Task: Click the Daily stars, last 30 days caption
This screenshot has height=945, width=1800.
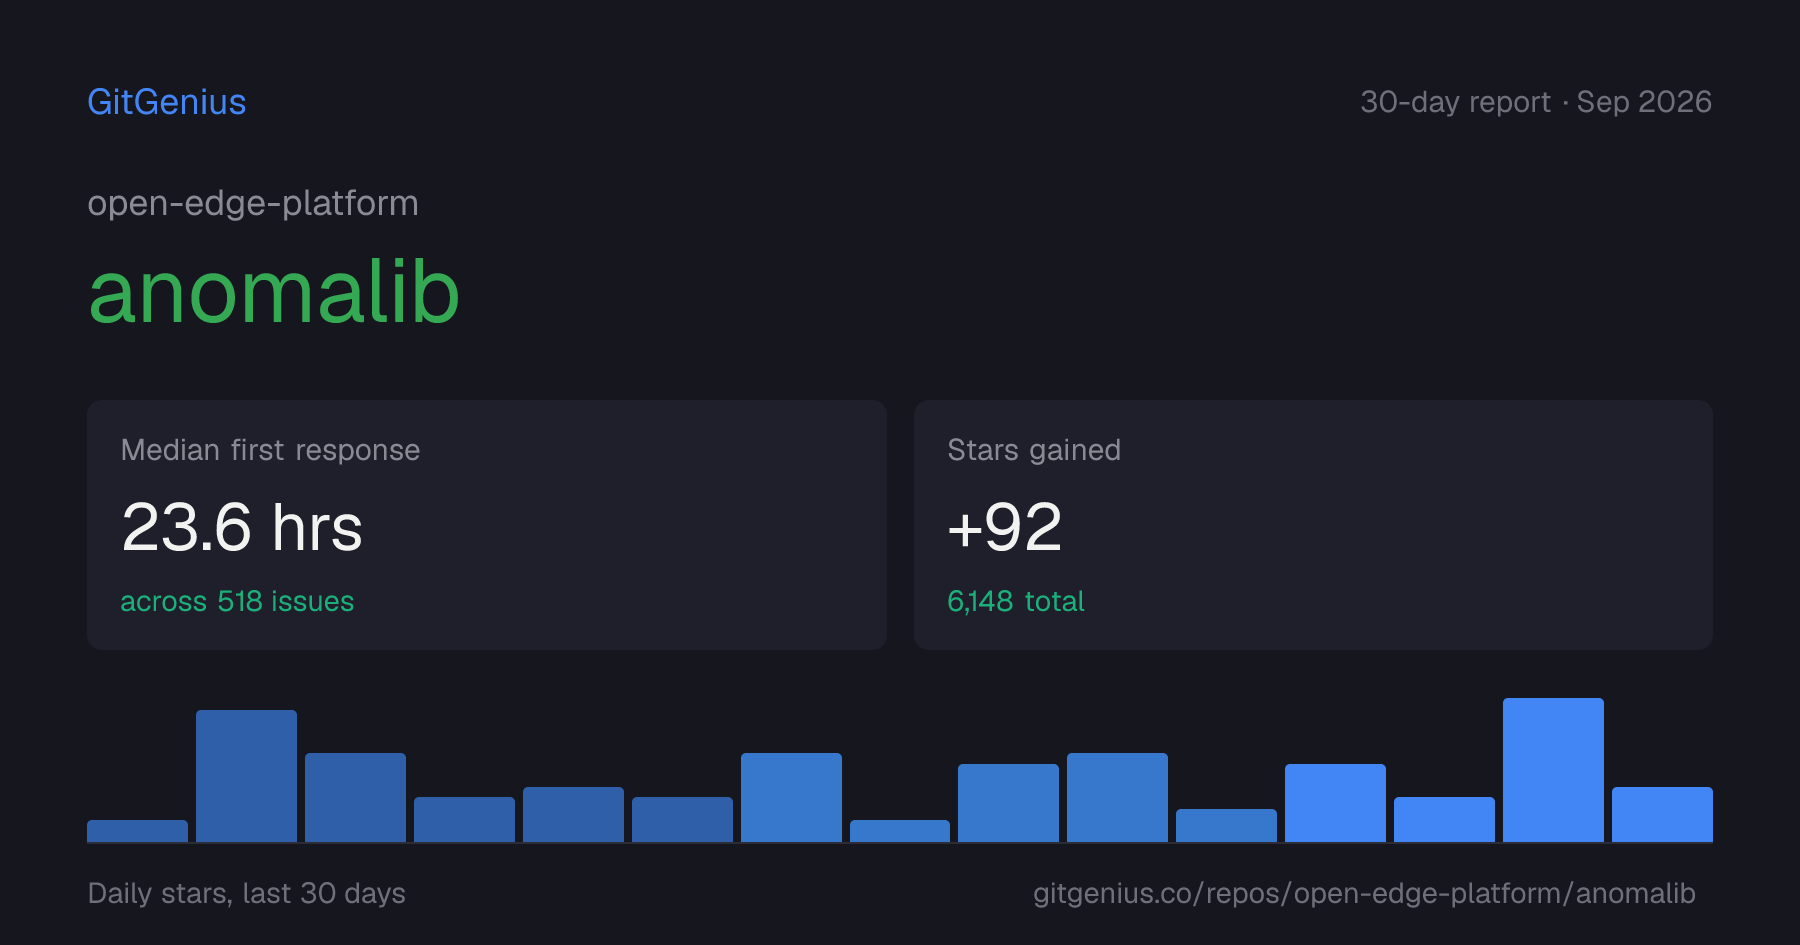Action: pos(247,893)
